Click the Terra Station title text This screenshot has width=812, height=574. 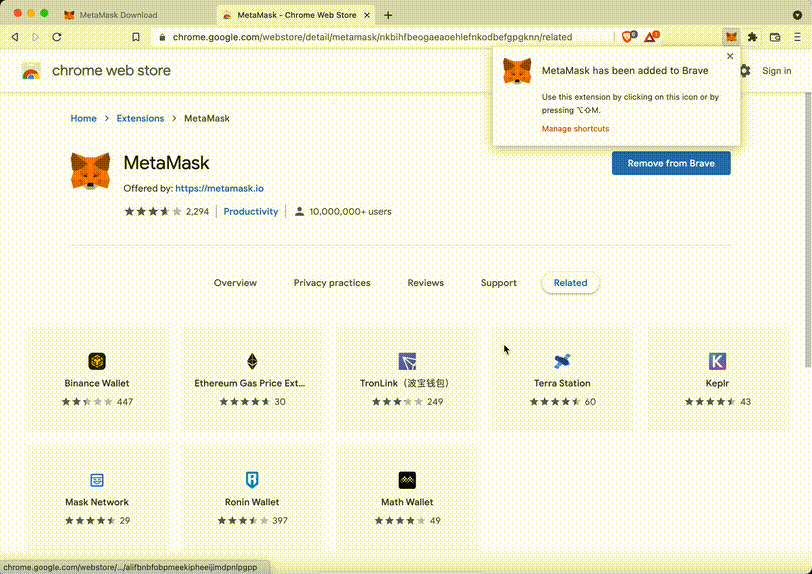tap(562, 383)
